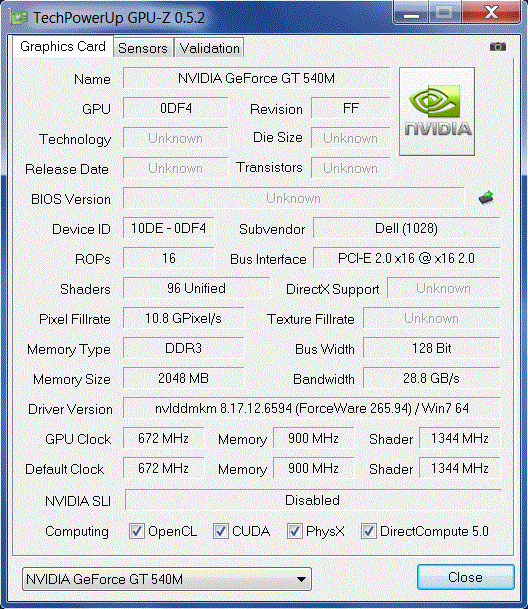The width and height of the screenshot is (528, 609).
Task: Click the BIOS save chip icon
Action: 486,198
